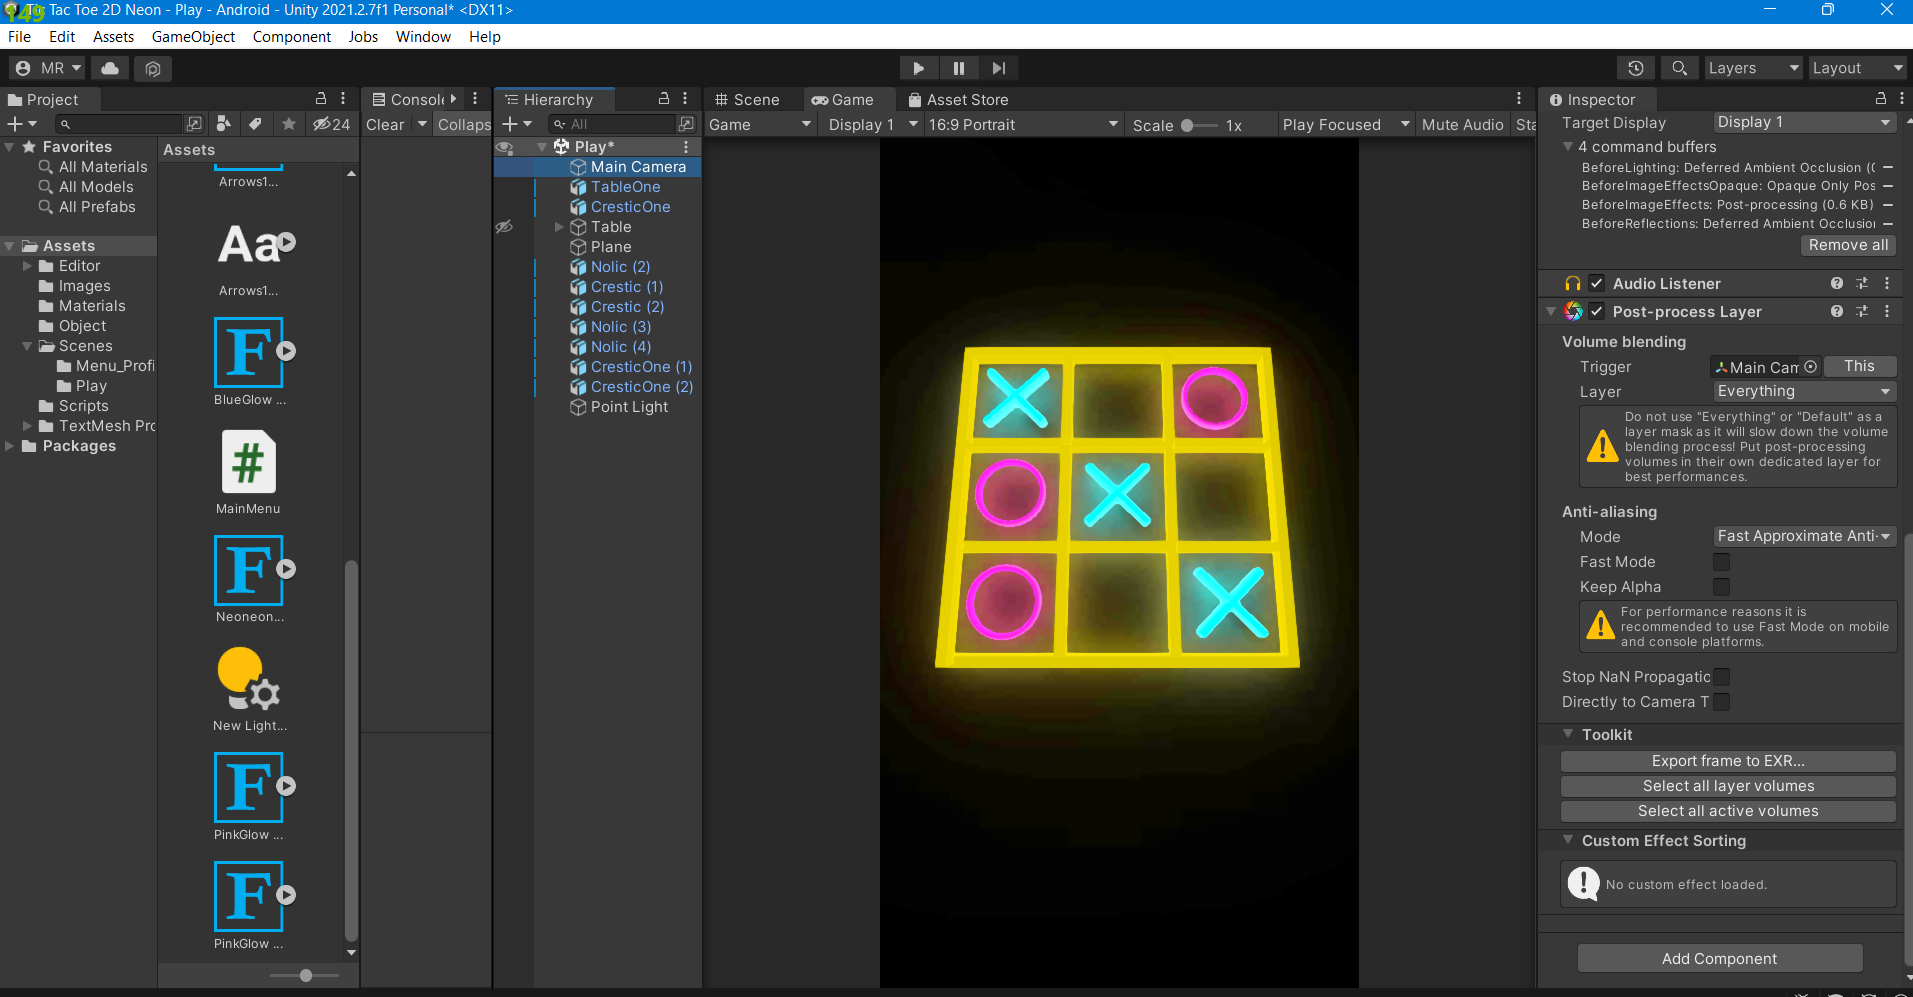Click the Add Component button
The width and height of the screenshot is (1913, 997).
(1720, 958)
